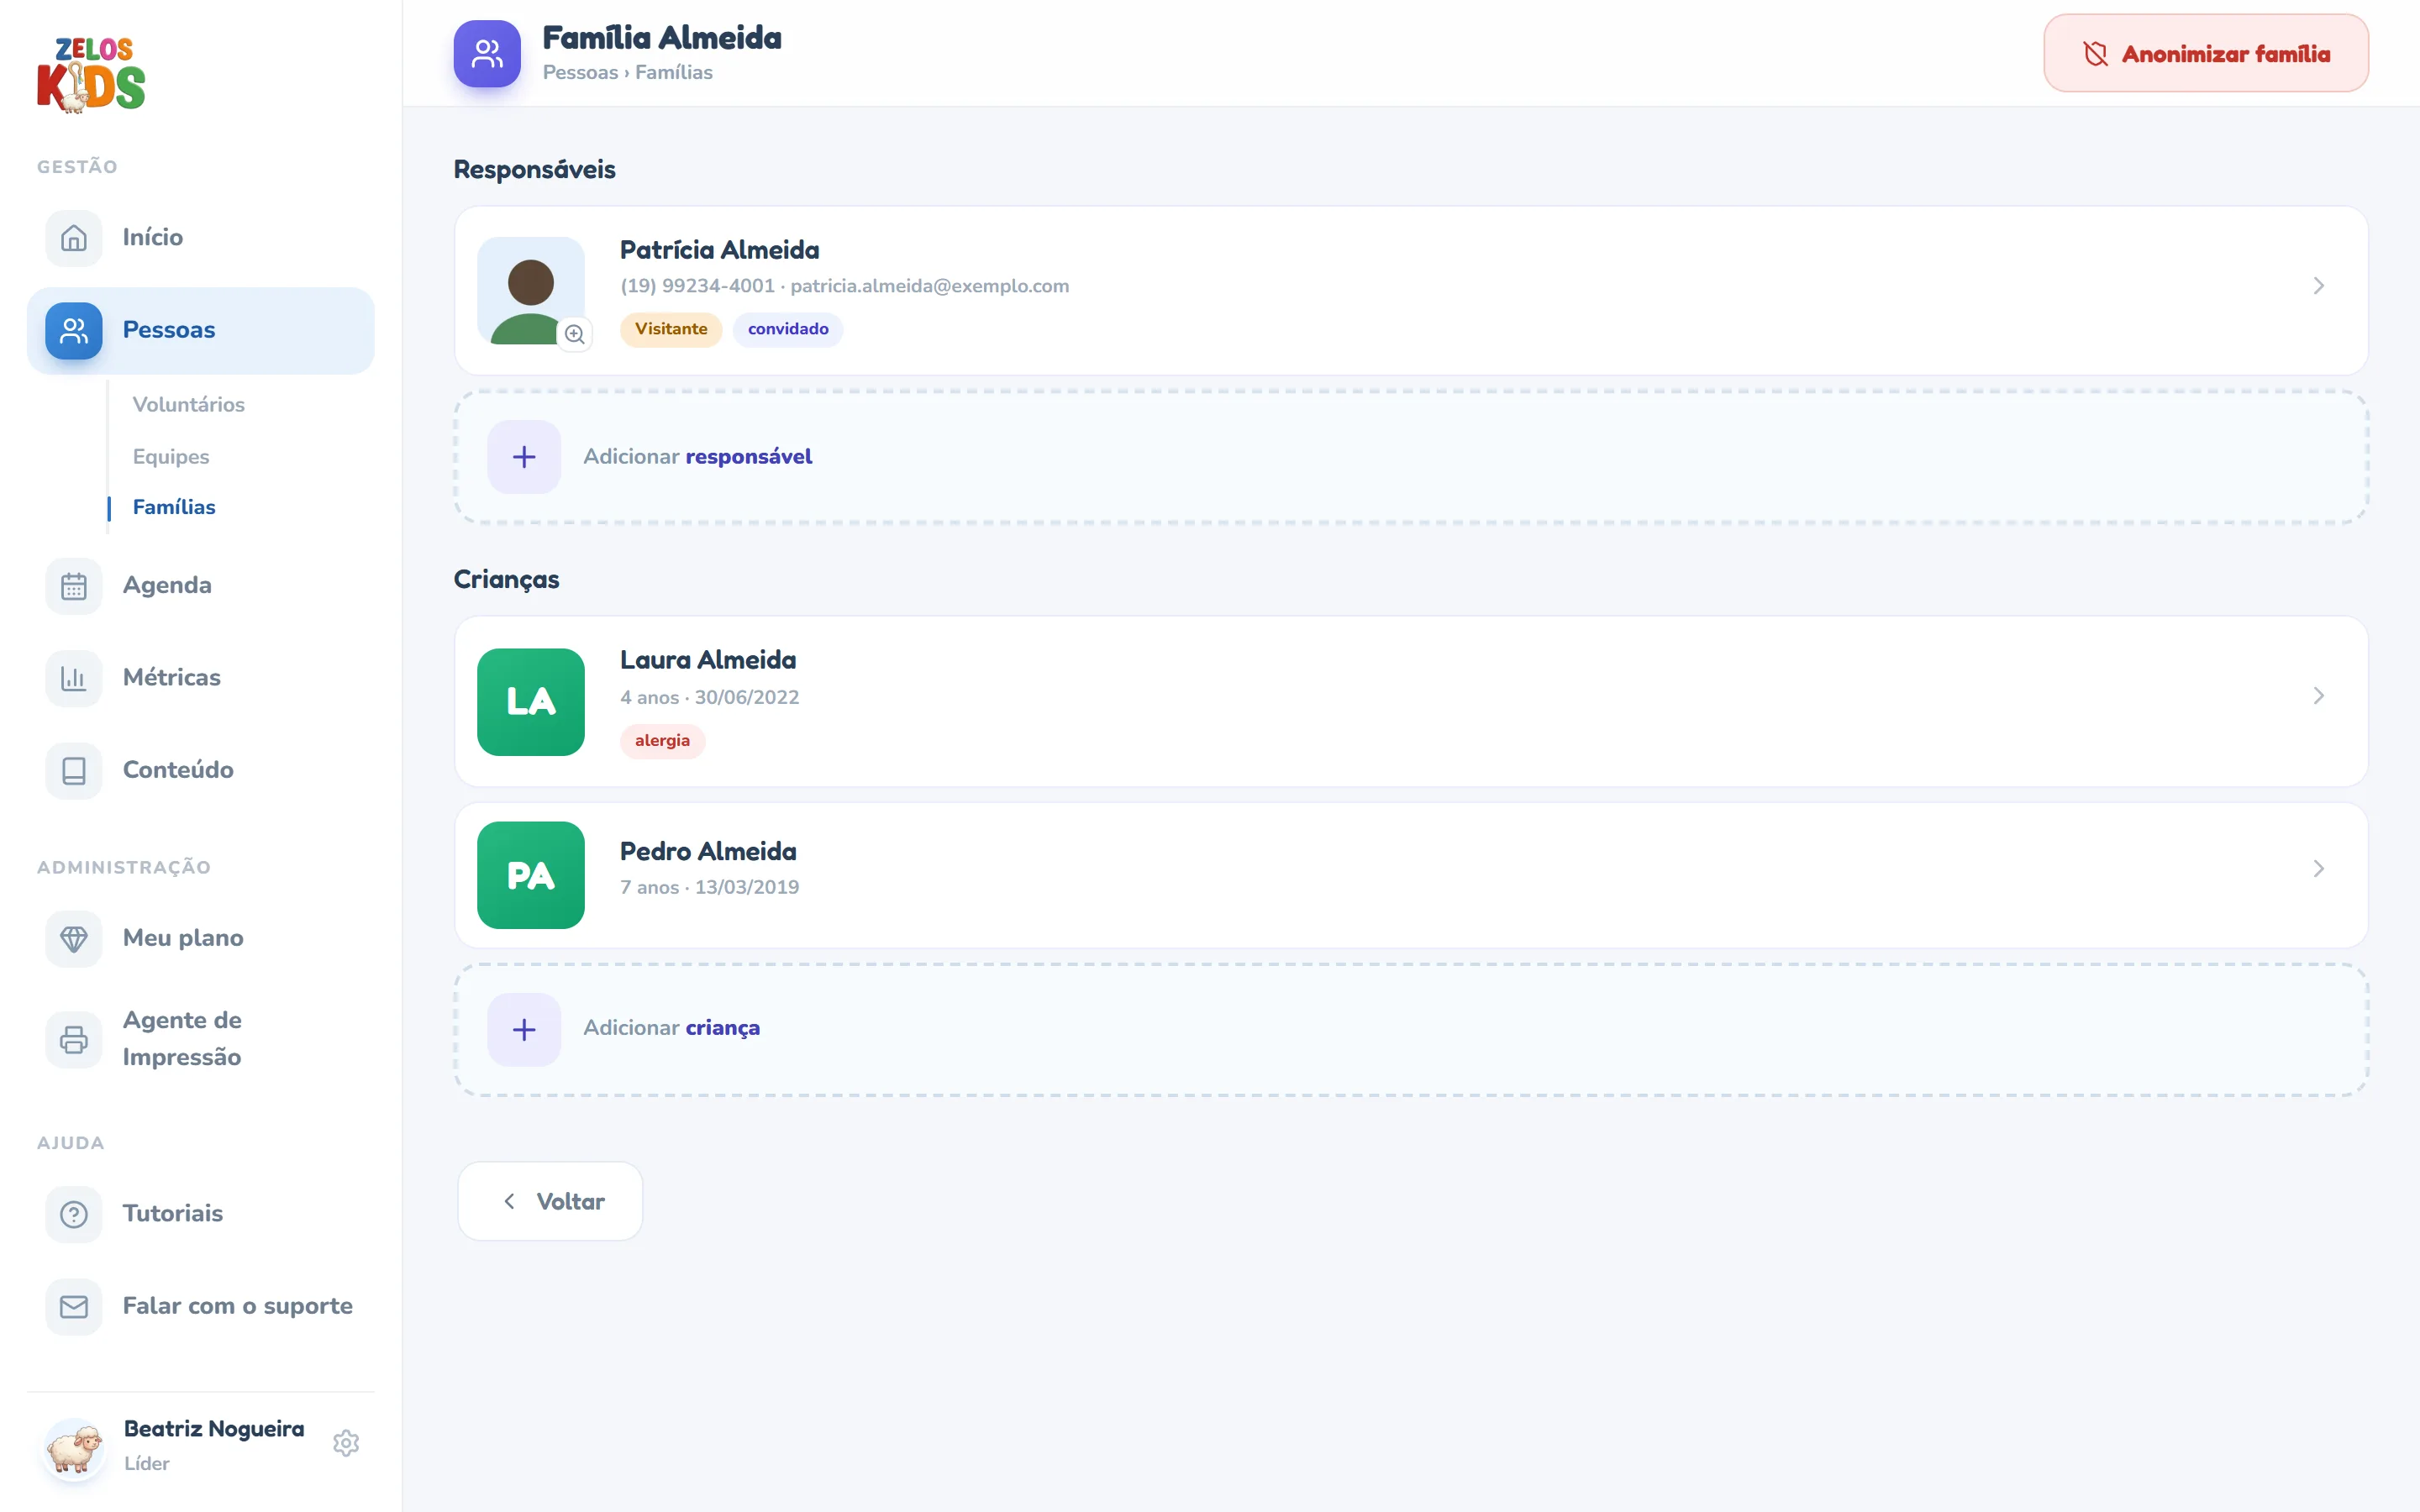This screenshot has height=1512, width=2420.
Task: Select the Famílias submenu item
Action: point(174,507)
